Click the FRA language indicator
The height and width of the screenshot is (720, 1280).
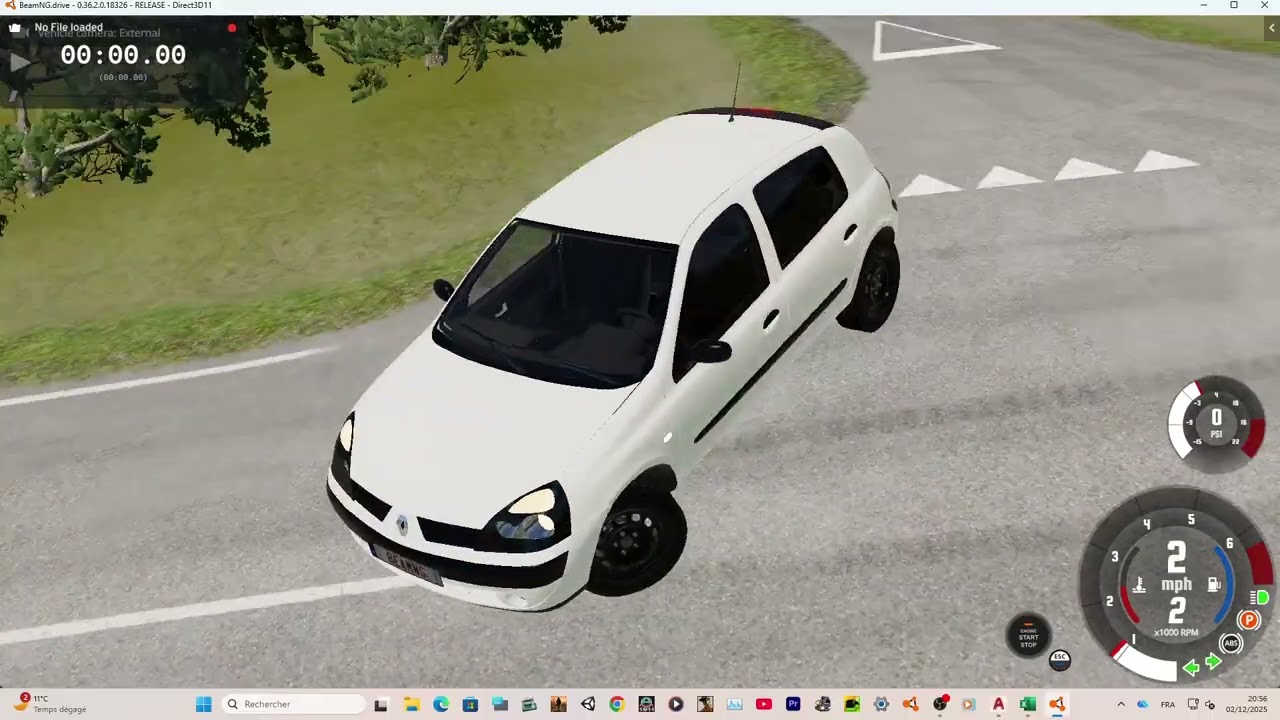pos(1168,705)
